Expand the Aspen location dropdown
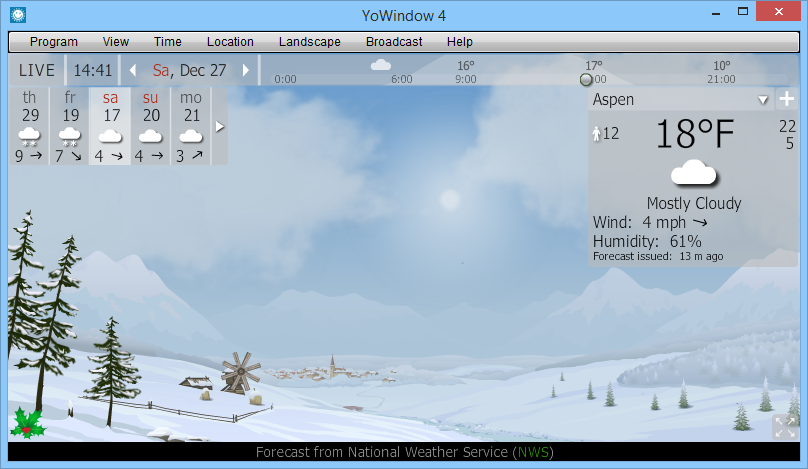 point(763,99)
